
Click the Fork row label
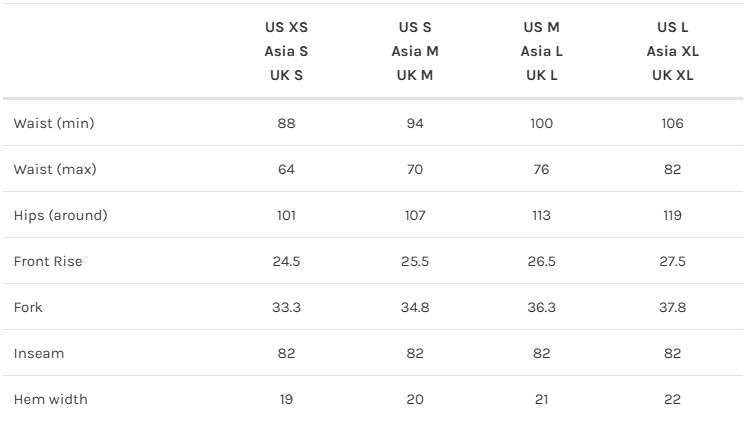(x=28, y=307)
